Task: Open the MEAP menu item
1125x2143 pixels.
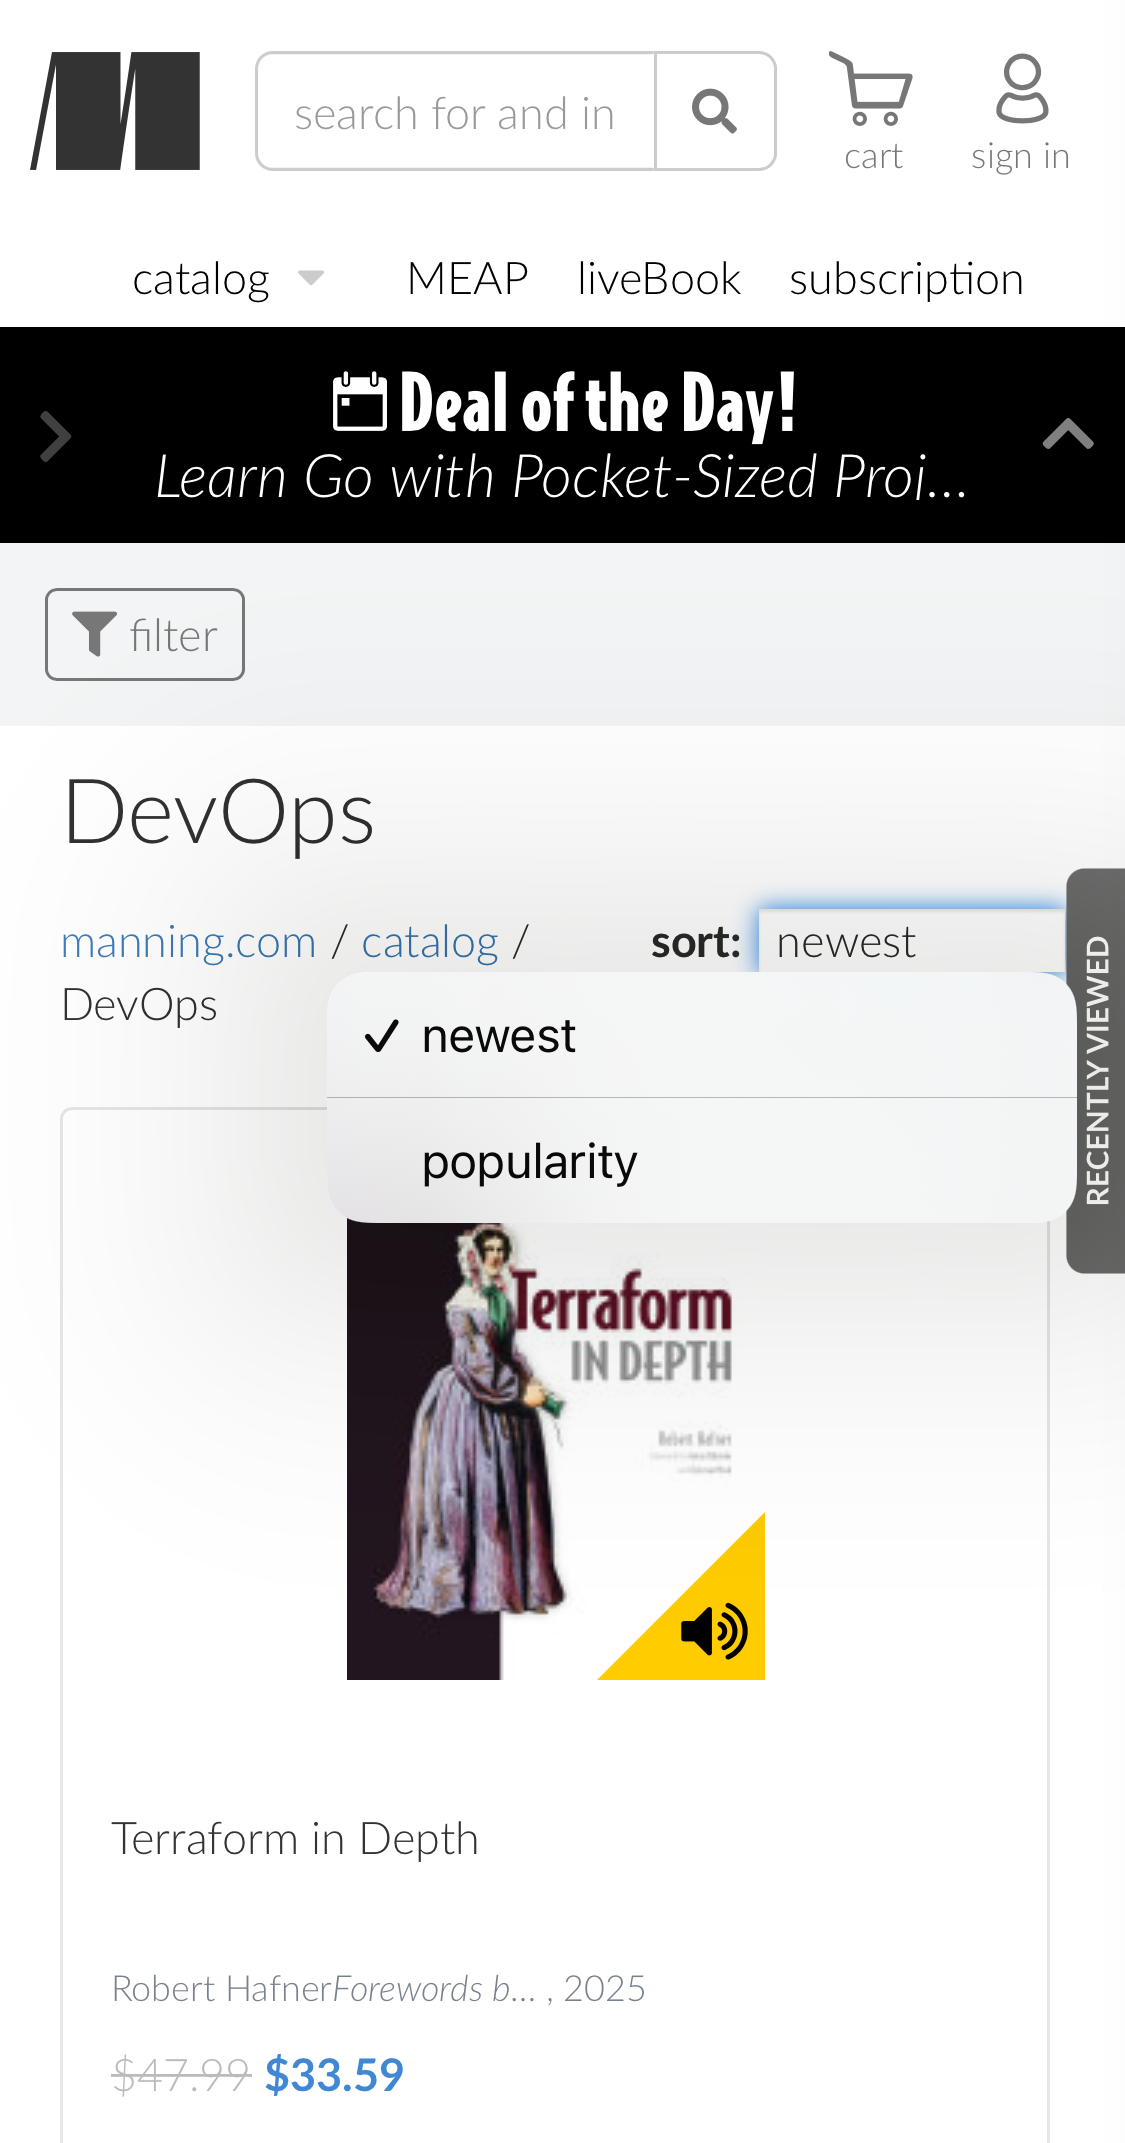Action: click(x=468, y=278)
